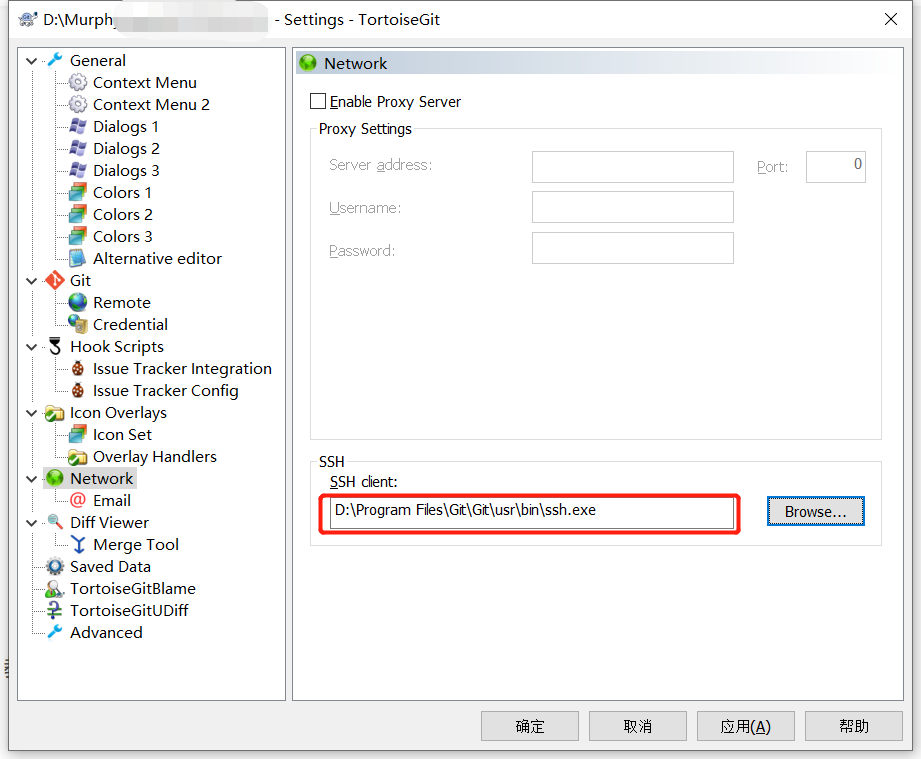Click the Issue Tracker Integration bug icon

tap(78, 369)
